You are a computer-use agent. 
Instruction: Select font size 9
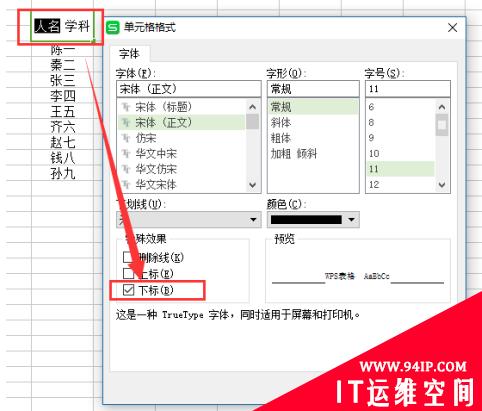[400, 138]
